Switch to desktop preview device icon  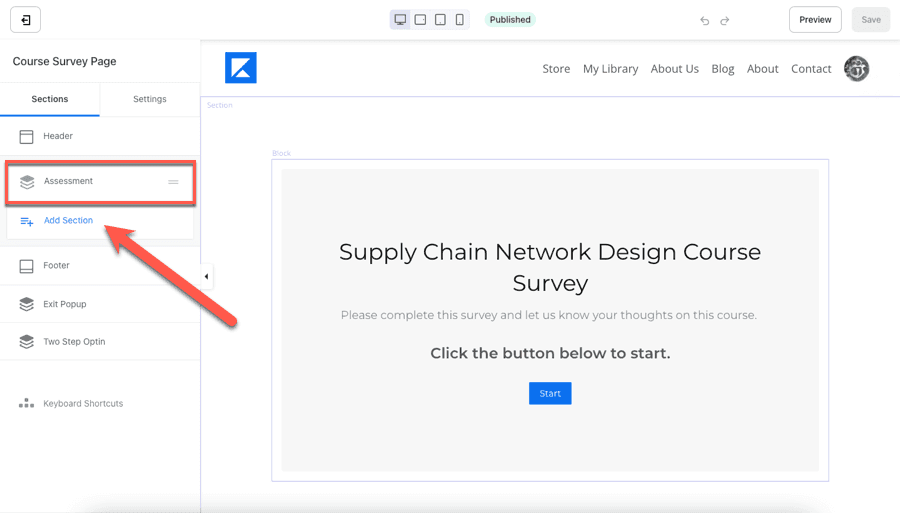click(400, 20)
